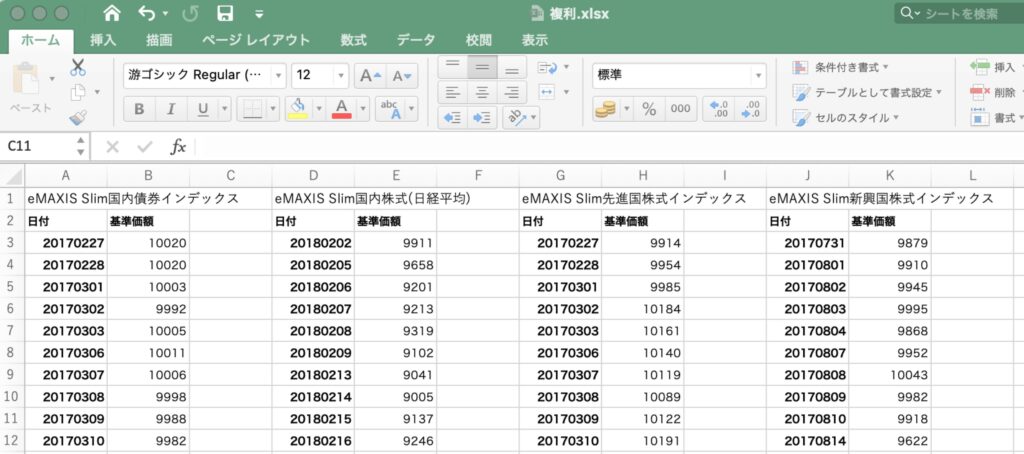Align text to middle of cell

click(x=483, y=67)
